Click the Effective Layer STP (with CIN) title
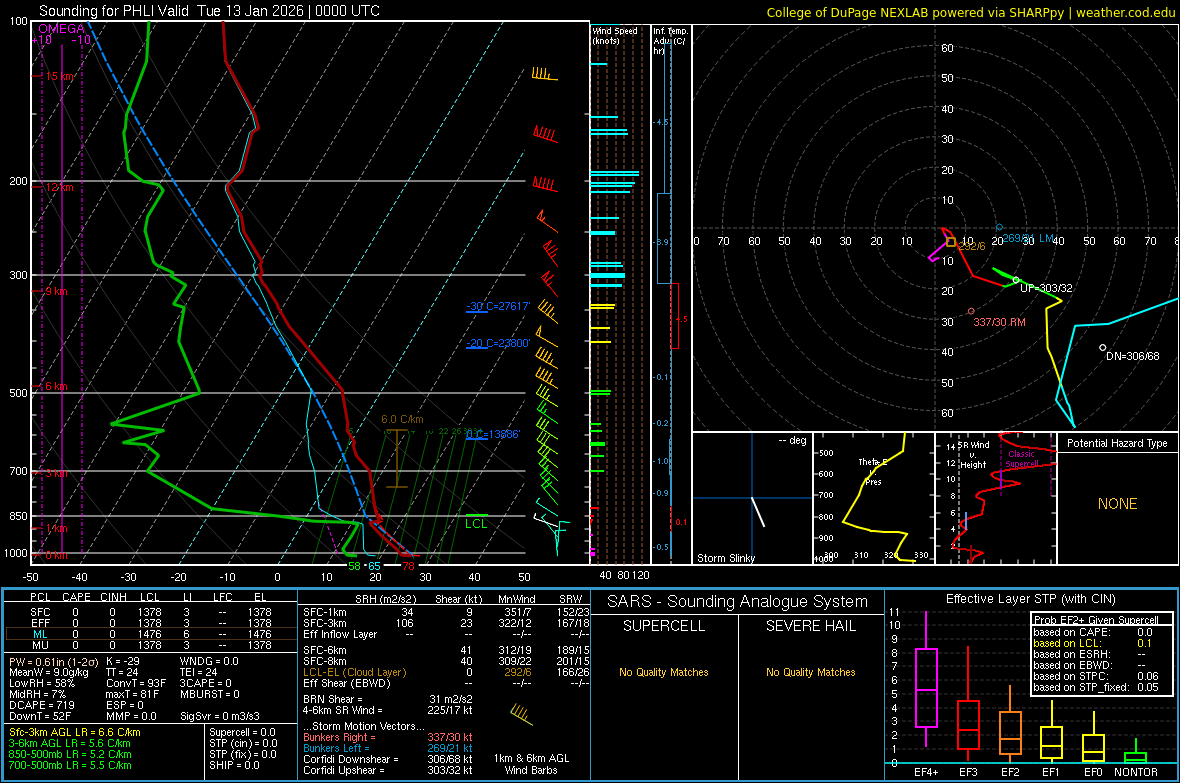The width and height of the screenshot is (1180, 783). 1030,599
